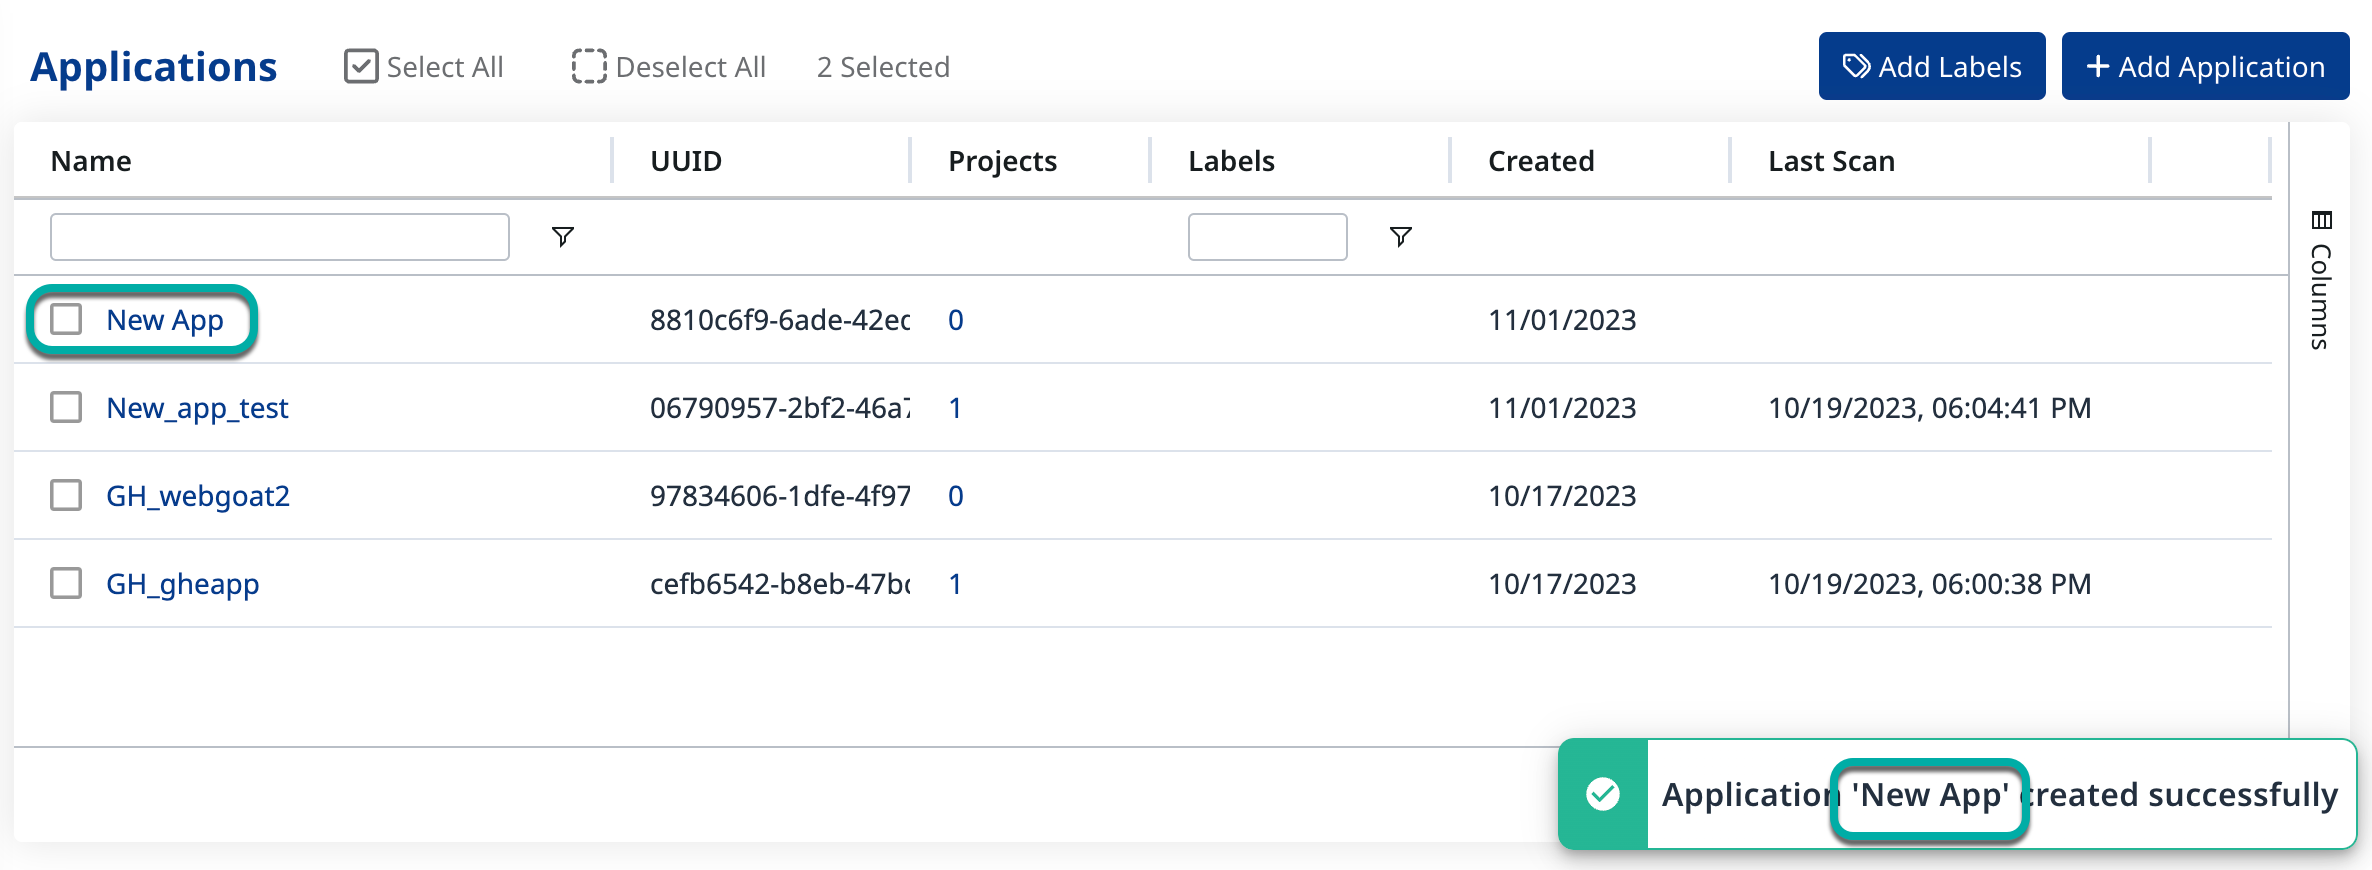Open the GH_webgoat2 application link
The width and height of the screenshot is (2372, 870).
pyautogui.click(x=198, y=496)
